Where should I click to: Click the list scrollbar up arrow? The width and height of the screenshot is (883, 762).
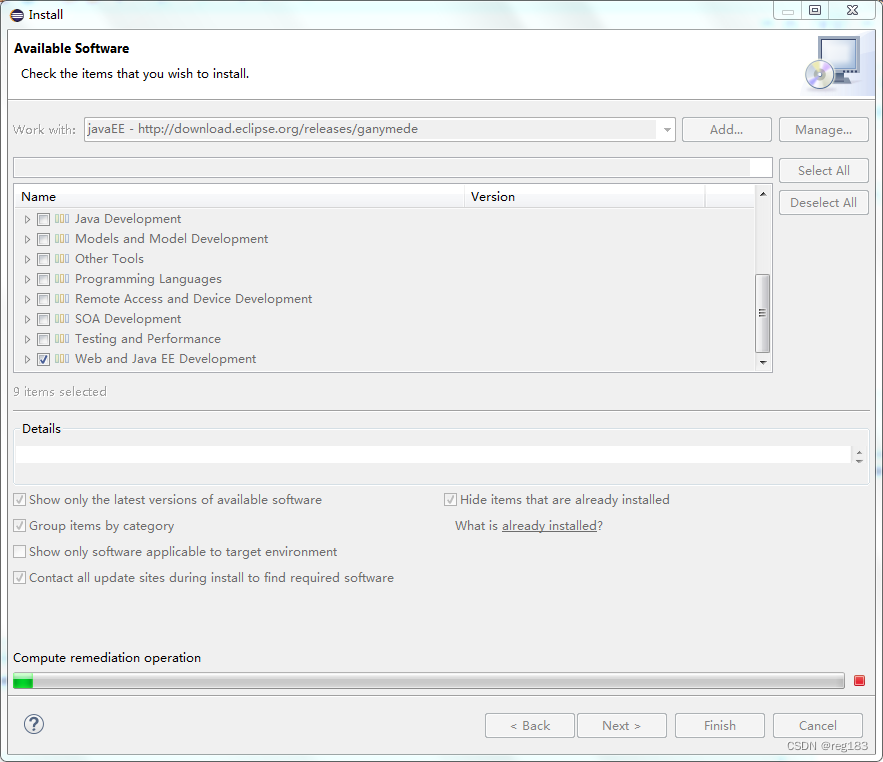[762, 194]
